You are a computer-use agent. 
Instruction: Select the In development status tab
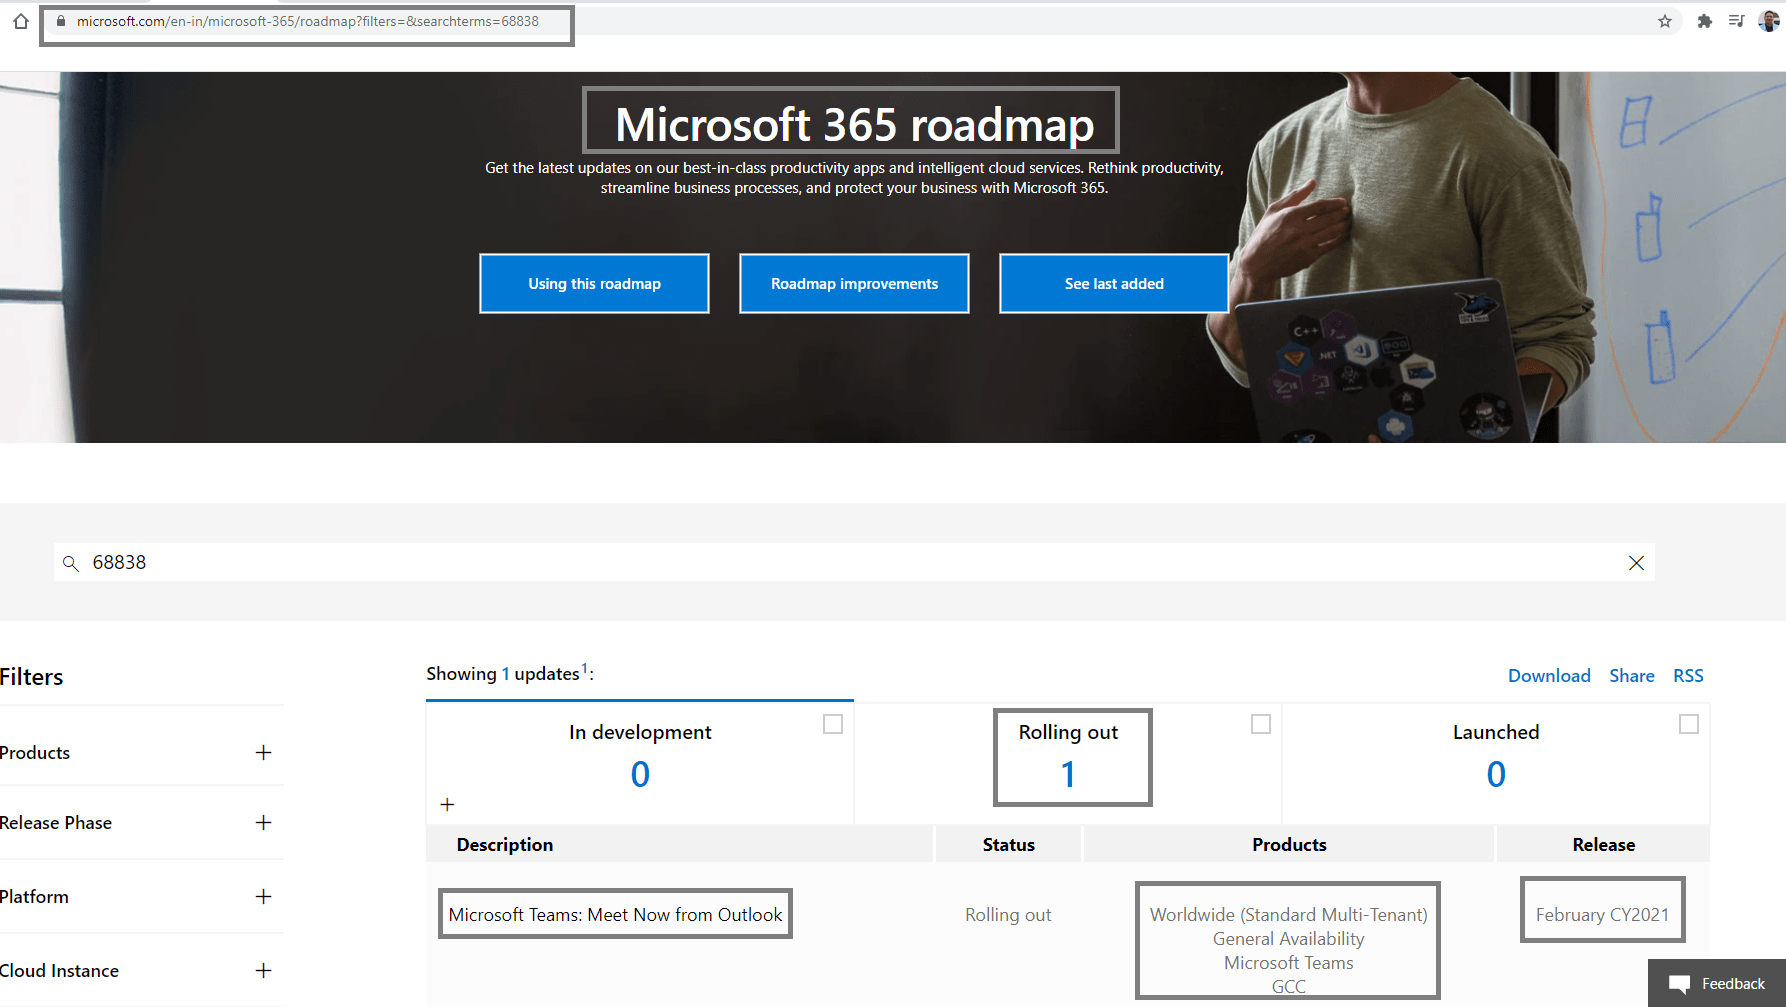pyautogui.click(x=640, y=762)
